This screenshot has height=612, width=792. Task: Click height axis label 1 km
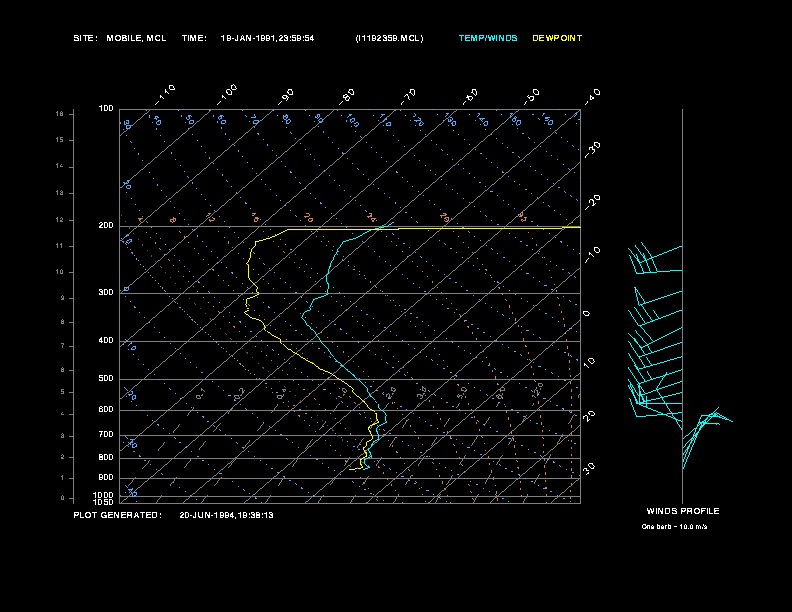coord(63,478)
